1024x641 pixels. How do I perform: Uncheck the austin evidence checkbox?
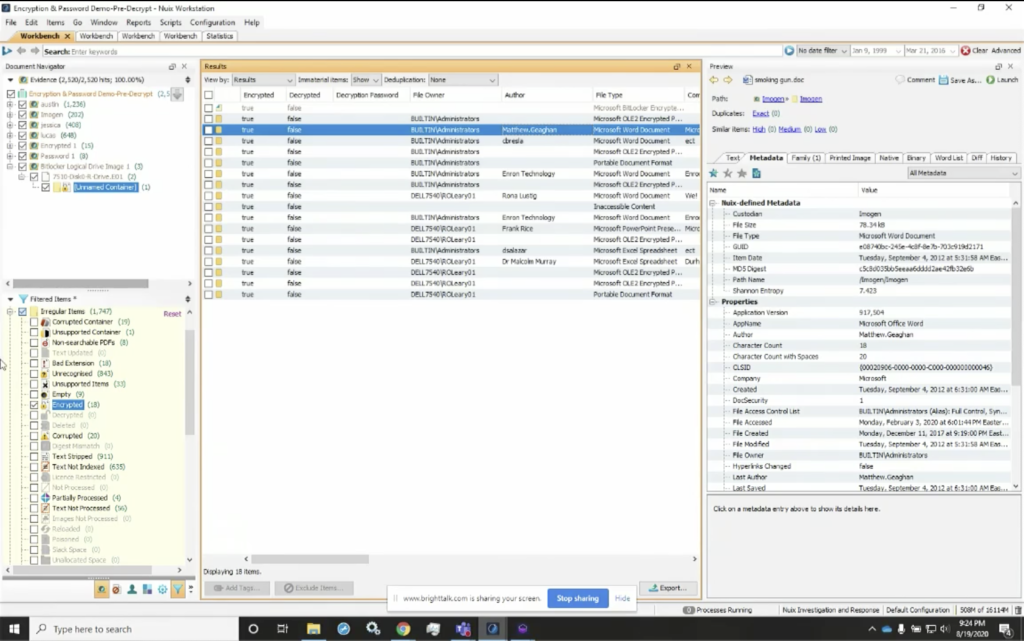click(23, 104)
